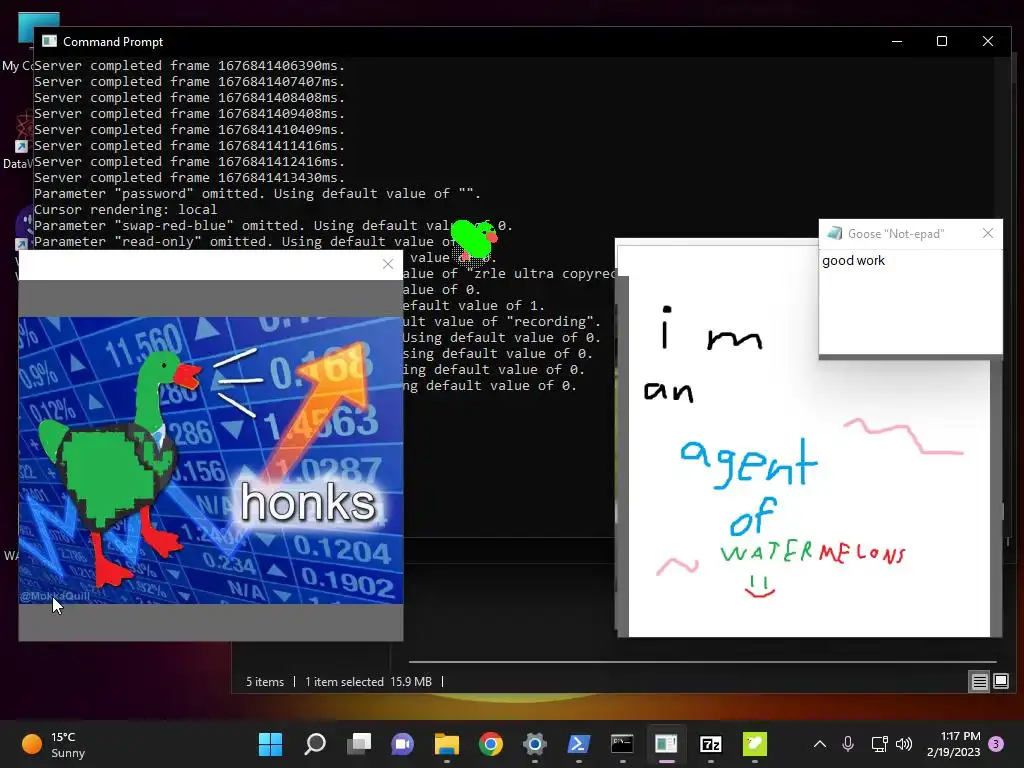This screenshot has height=768, width=1024.
Task: Switch File Explorer to details view
Action: pos(979,682)
